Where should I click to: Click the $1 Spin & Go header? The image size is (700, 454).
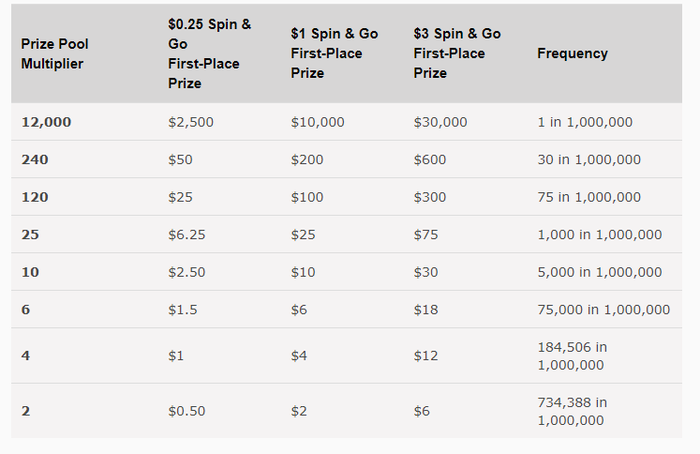(x=334, y=53)
